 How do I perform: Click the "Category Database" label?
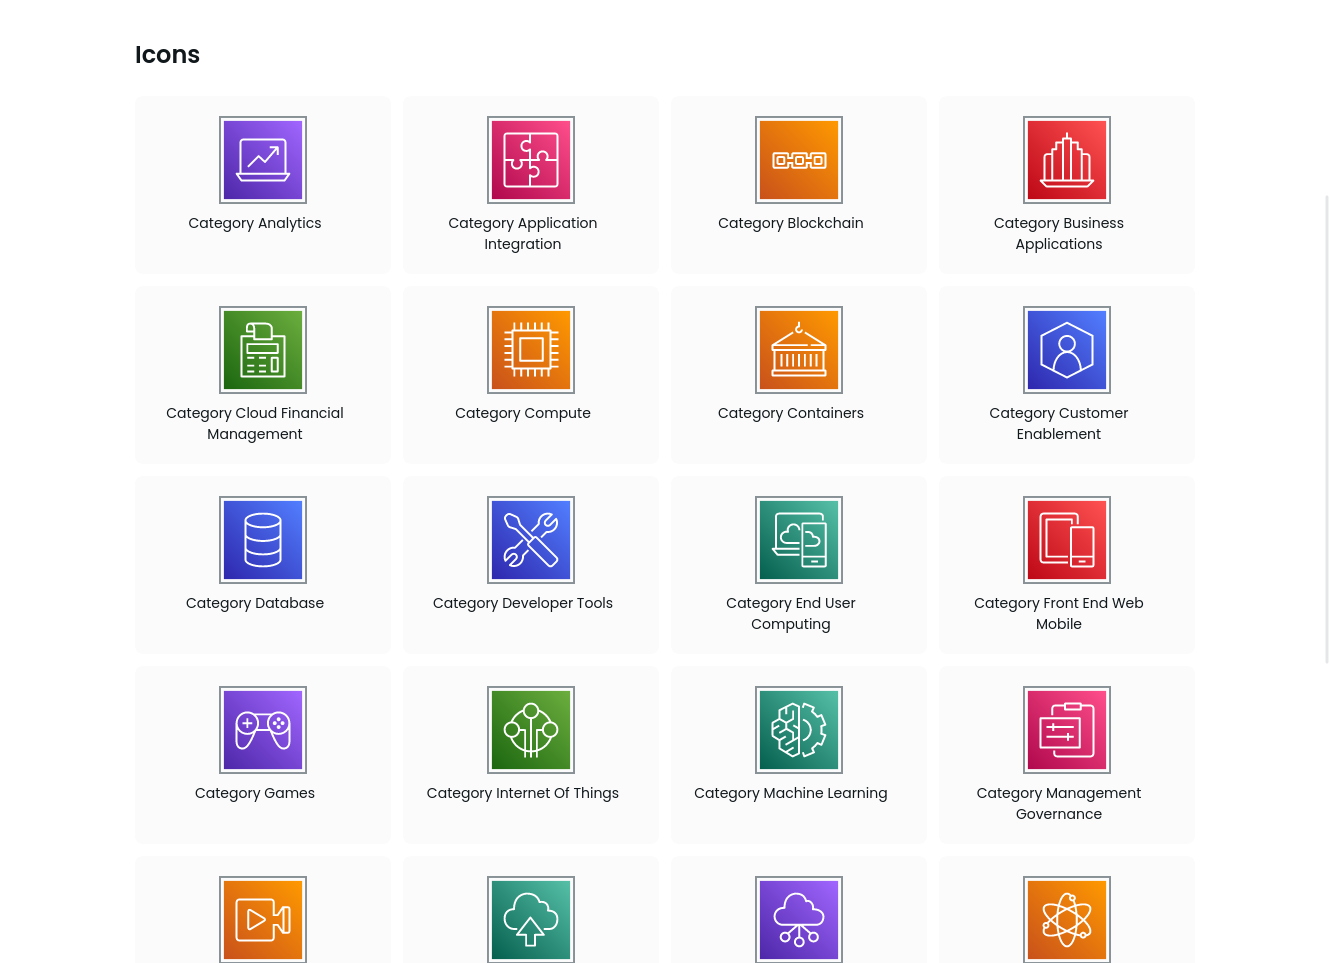coord(255,603)
